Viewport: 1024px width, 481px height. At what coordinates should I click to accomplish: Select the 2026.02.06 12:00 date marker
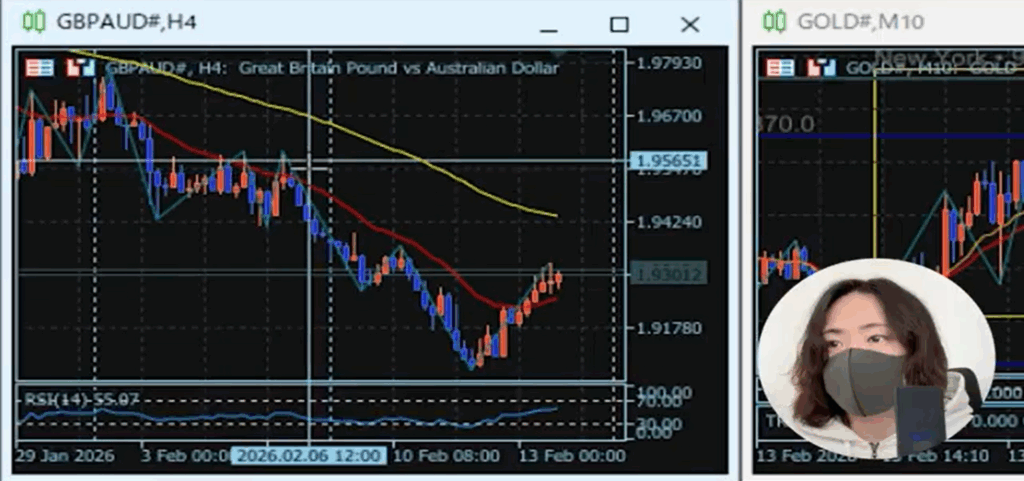(x=308, y=456)
